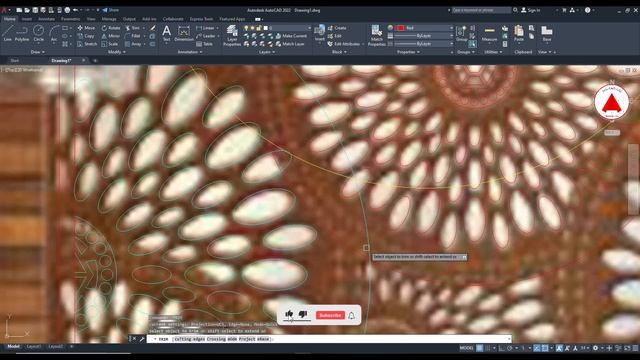
Task: Click the Copy tool
Action: [86, 36]
